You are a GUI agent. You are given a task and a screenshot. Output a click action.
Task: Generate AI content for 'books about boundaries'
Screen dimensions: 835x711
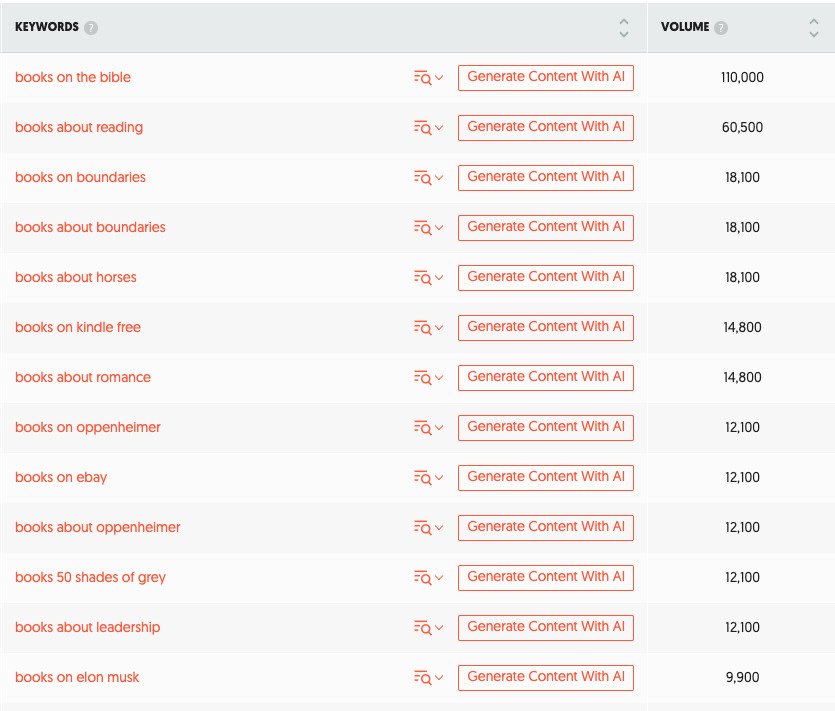click(x=545, y=227)
